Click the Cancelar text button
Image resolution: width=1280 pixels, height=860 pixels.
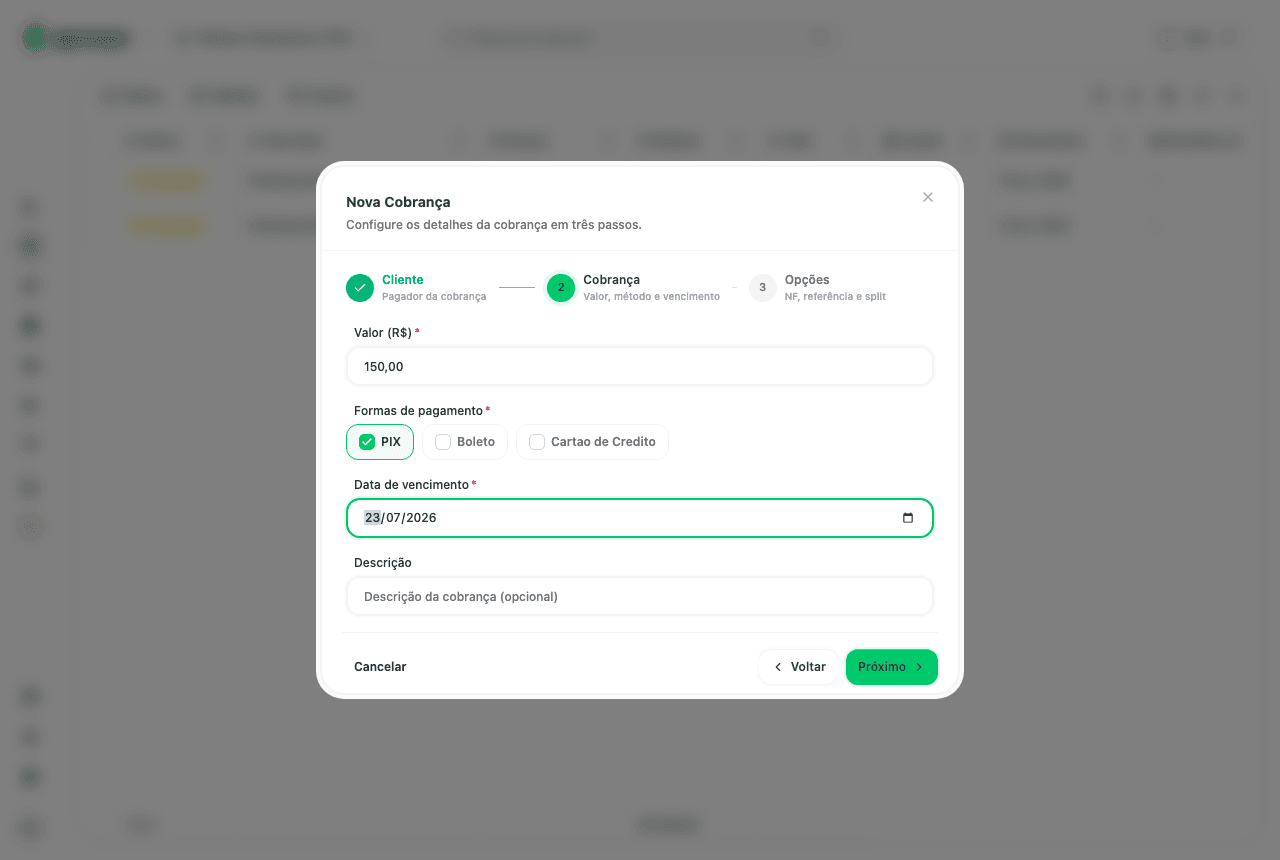(x=380, y=667)
